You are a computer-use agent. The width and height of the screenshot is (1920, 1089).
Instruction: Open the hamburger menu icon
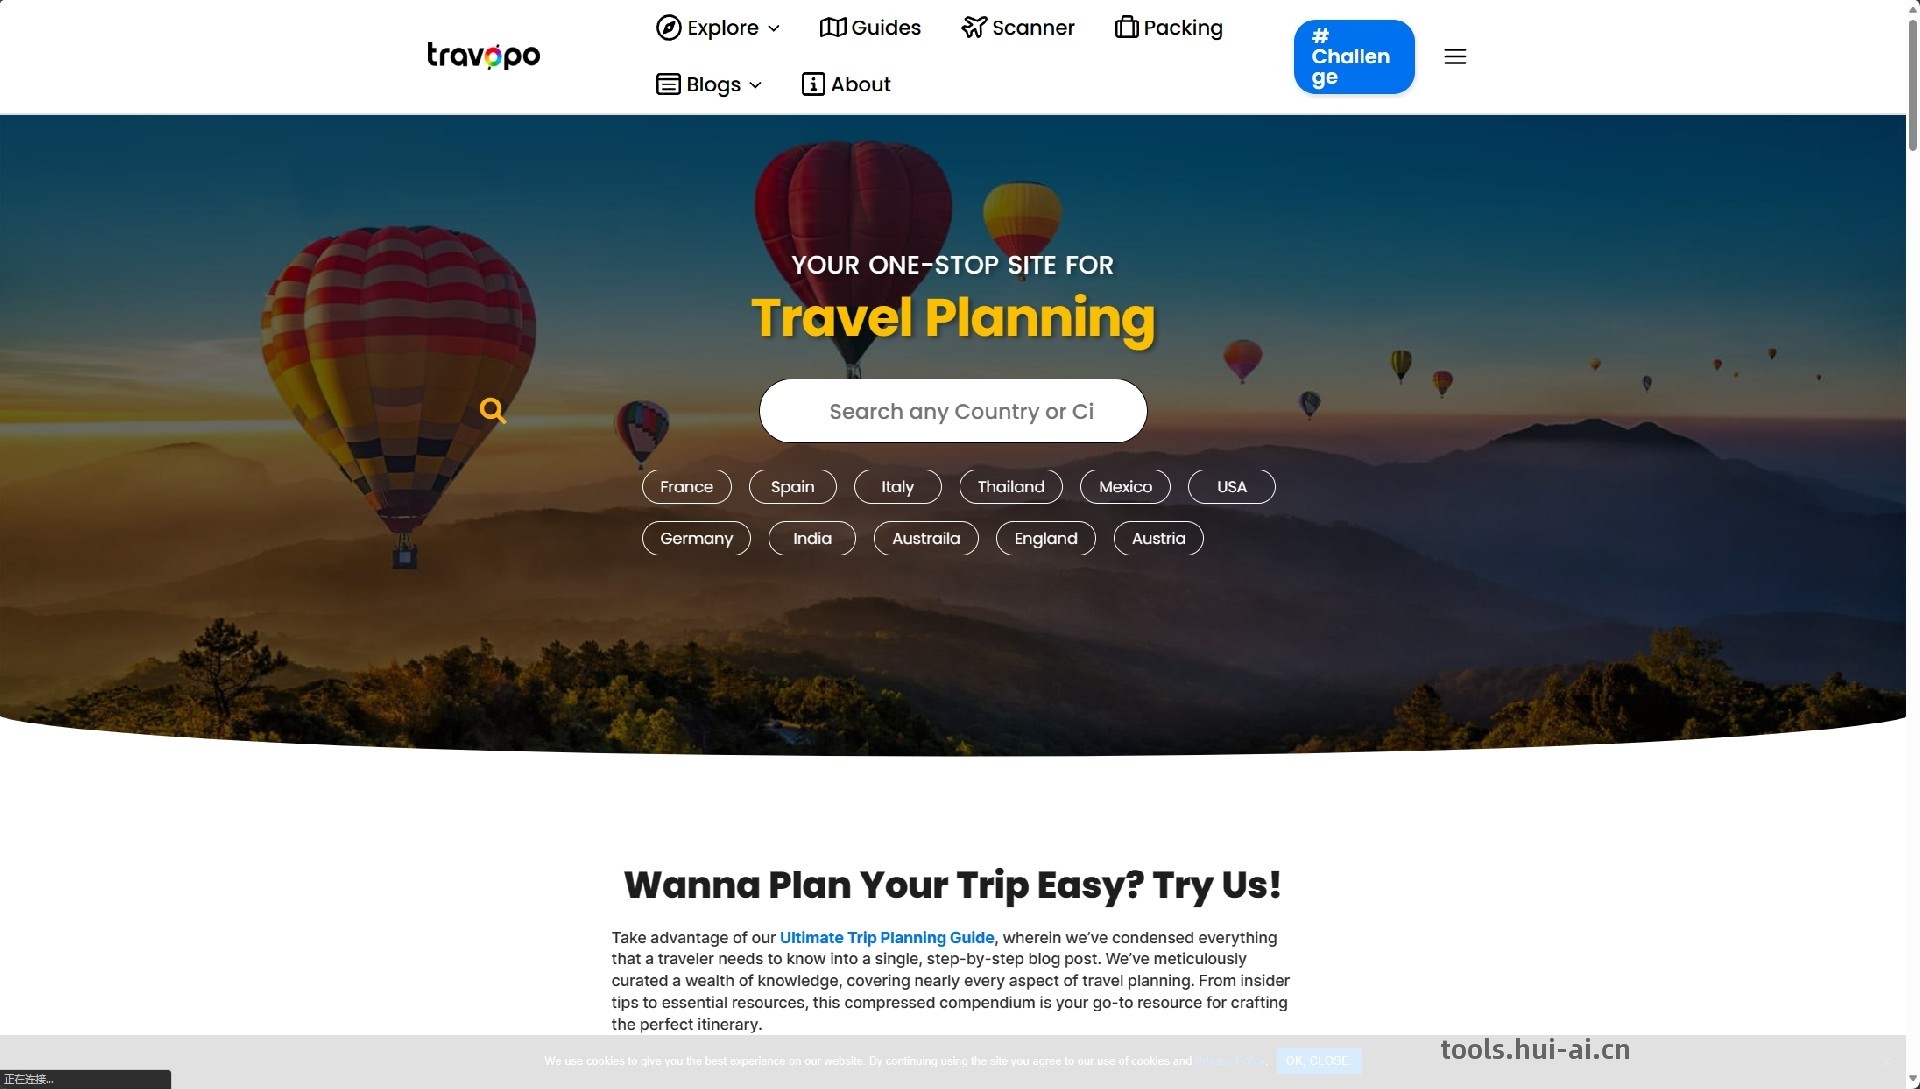pyautogui.click(x=1455, y=57)
